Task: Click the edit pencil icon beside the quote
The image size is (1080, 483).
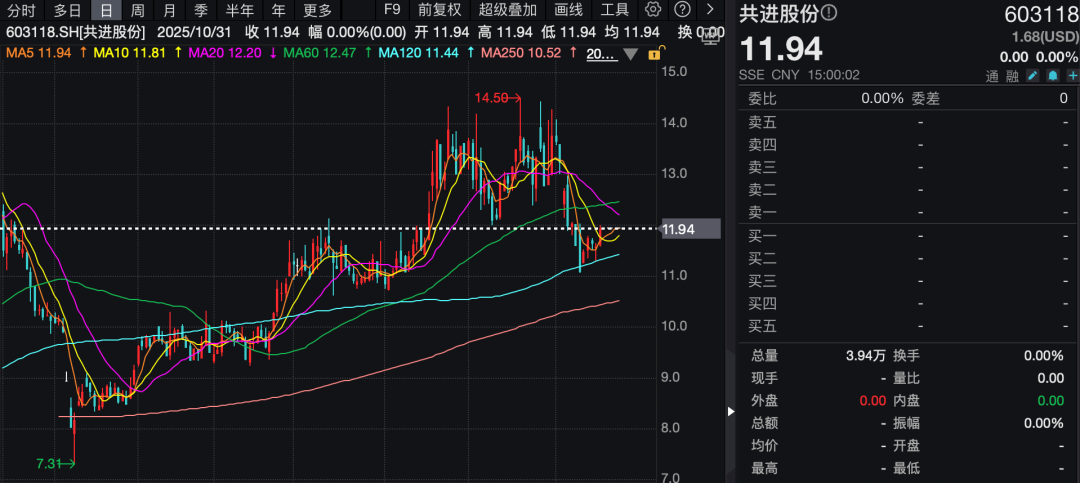Action: coord(1033,77)
